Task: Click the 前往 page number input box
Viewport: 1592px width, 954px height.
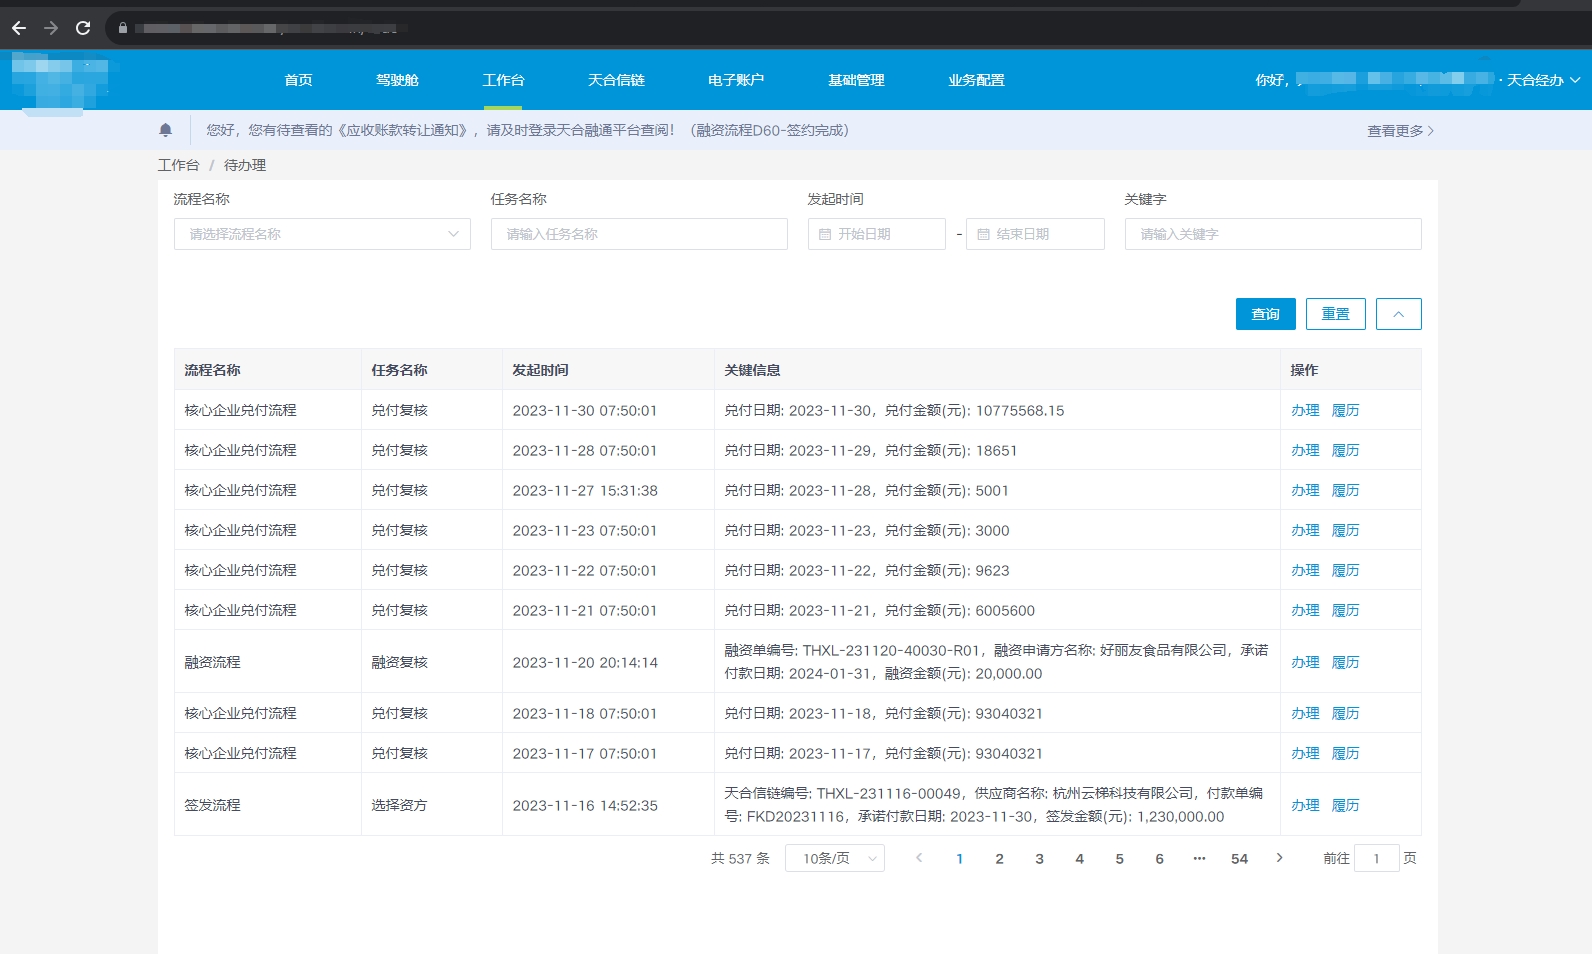Action: [x=1377, y=858]
